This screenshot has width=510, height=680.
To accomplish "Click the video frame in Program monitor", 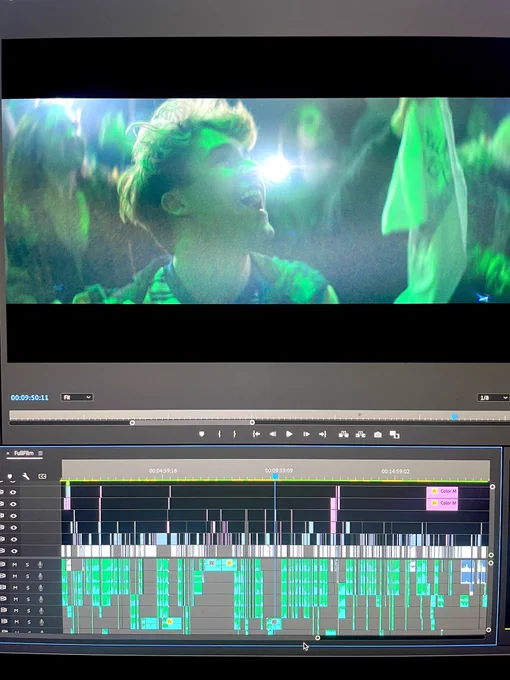I will pos(256,201).
